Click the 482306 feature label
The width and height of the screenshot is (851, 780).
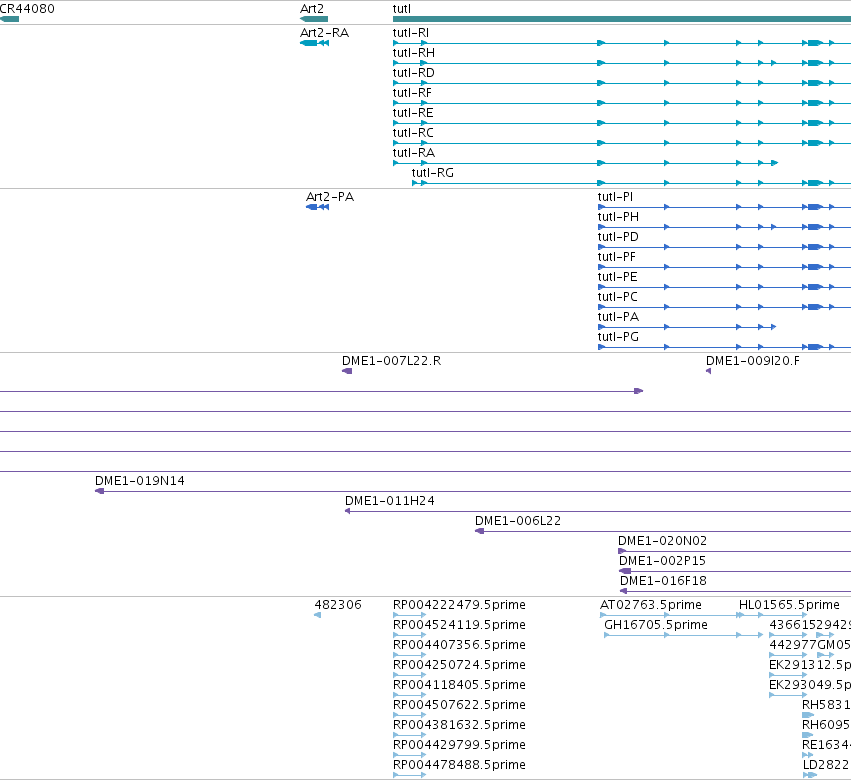[338, 605]
